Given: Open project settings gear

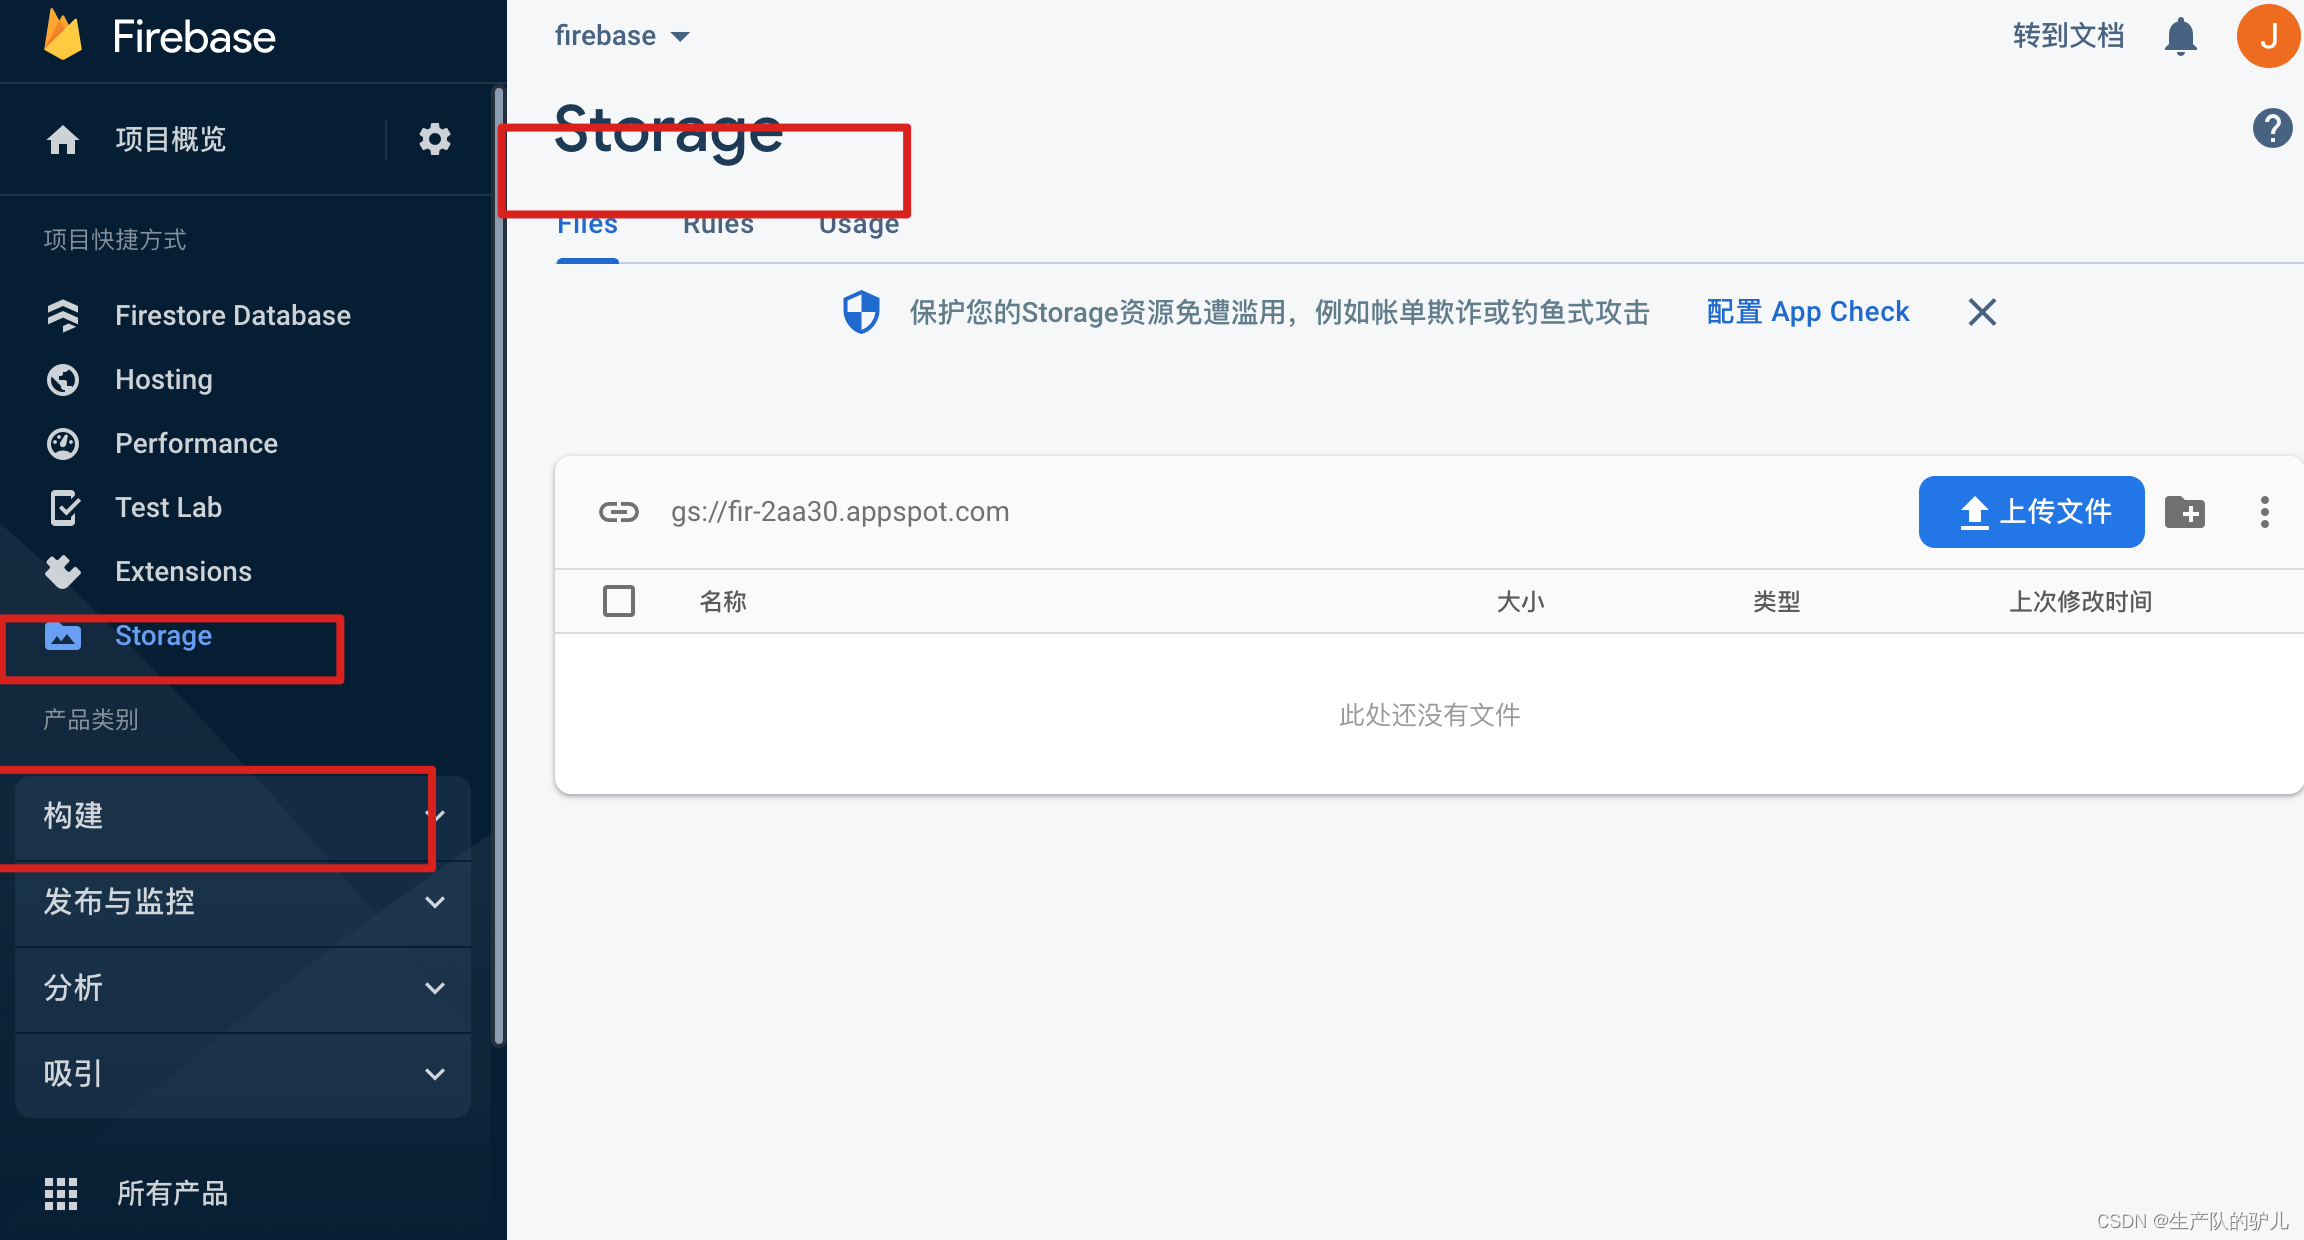Looking at the screenshot, I should click(434, 139).
